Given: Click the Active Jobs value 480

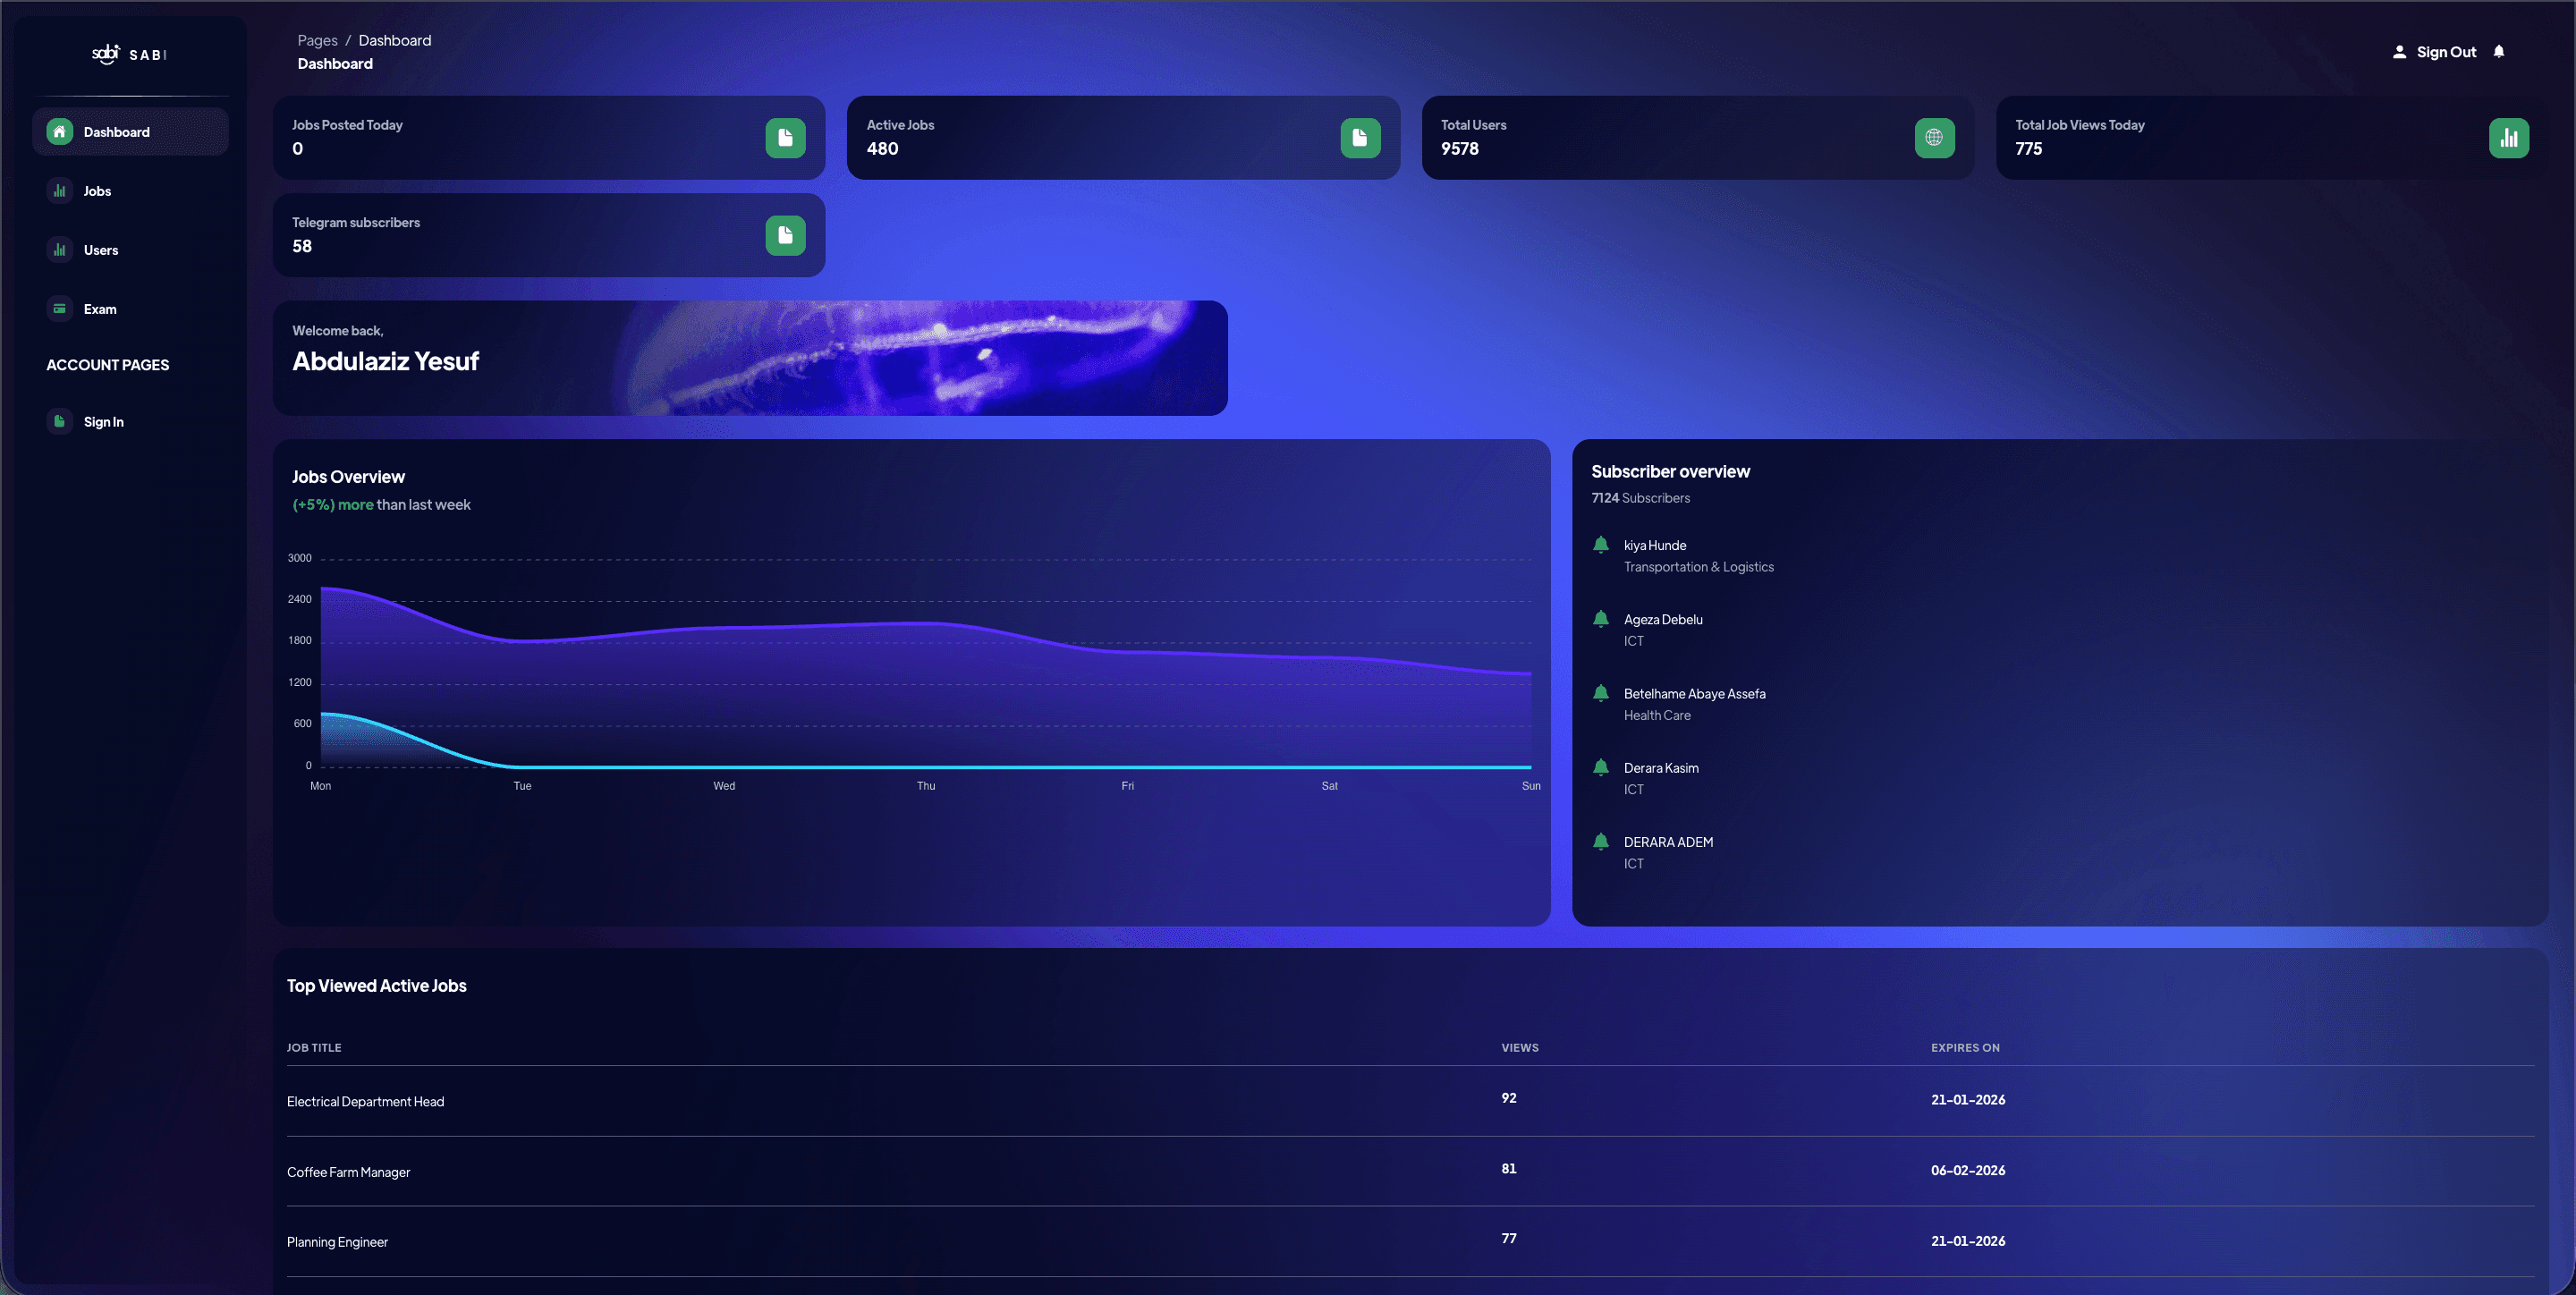Looking at the screenshot, I should [882, 149].
